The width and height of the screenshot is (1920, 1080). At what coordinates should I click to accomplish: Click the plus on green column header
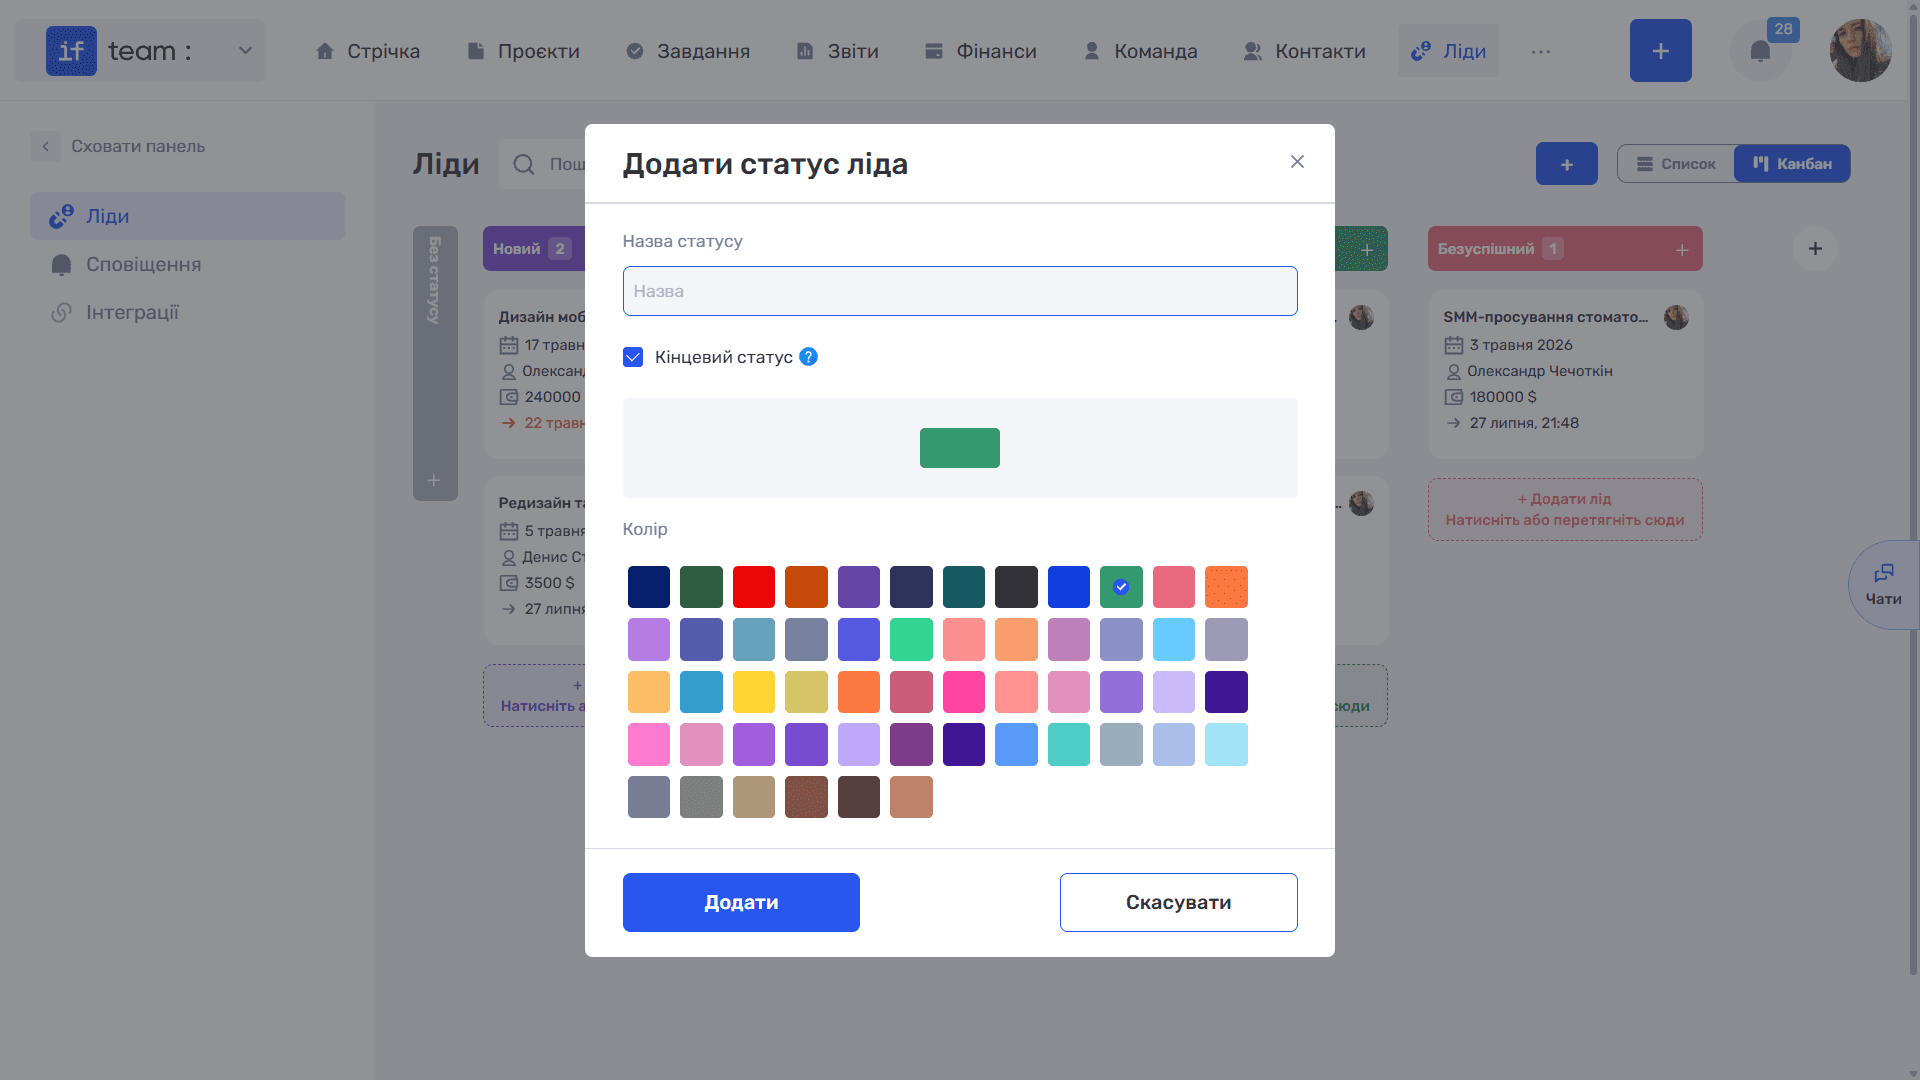coord(1367,250)
